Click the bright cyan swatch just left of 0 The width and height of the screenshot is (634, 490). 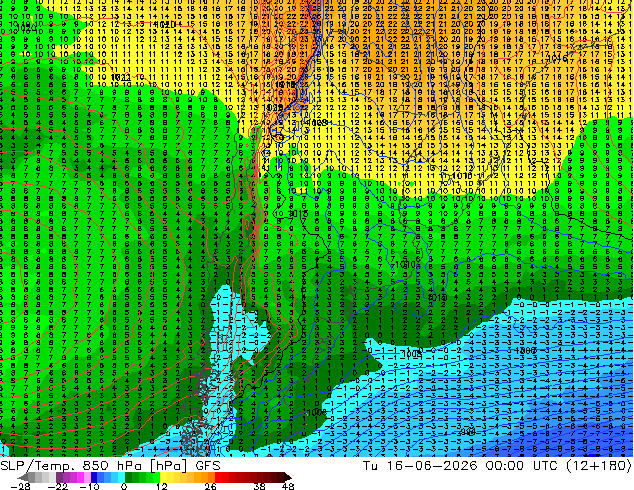[x=121, y=477]
